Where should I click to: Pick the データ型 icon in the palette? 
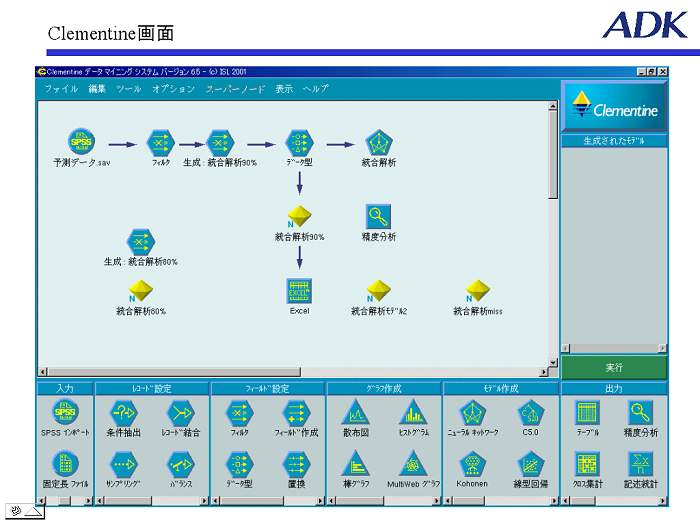point(240,465)
